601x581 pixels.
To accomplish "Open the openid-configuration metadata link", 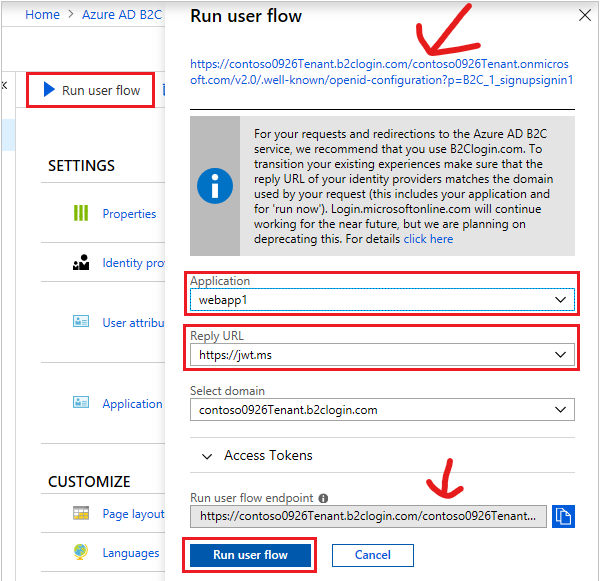I will click(381, 72).
